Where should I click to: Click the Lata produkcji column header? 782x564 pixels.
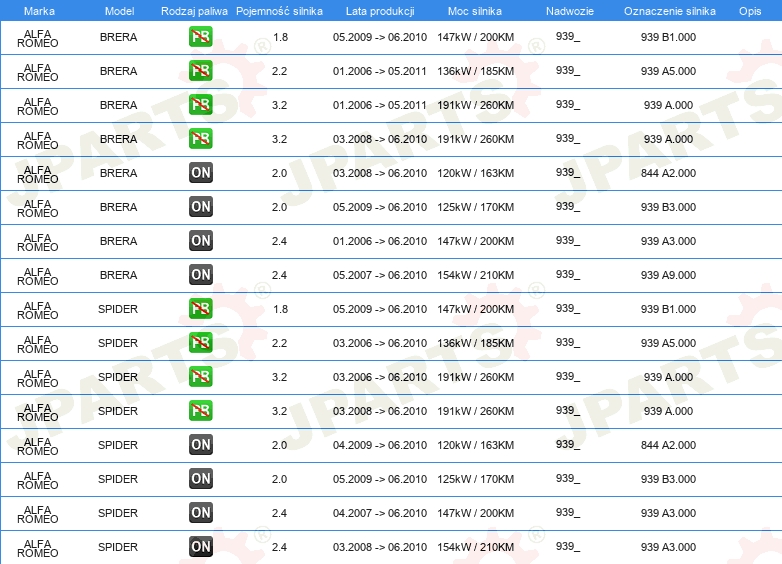coord(380,11)
